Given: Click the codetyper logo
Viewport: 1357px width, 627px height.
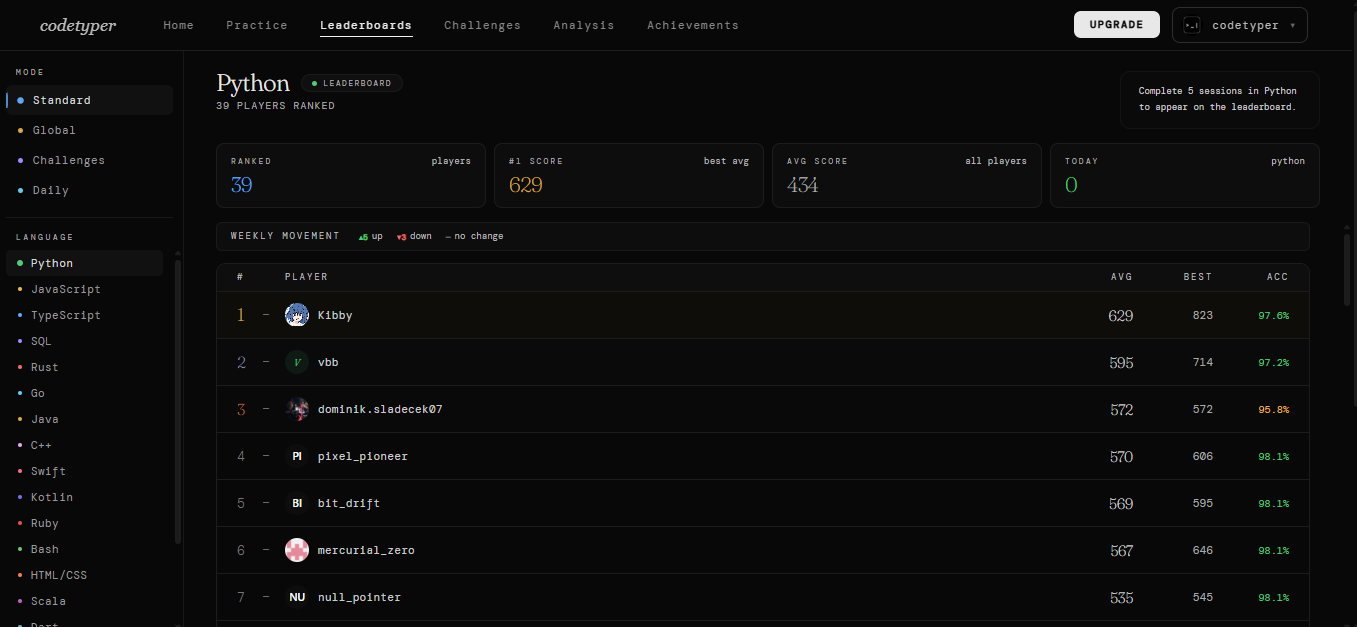Looking at the screenshot, I should coord(78,25).
